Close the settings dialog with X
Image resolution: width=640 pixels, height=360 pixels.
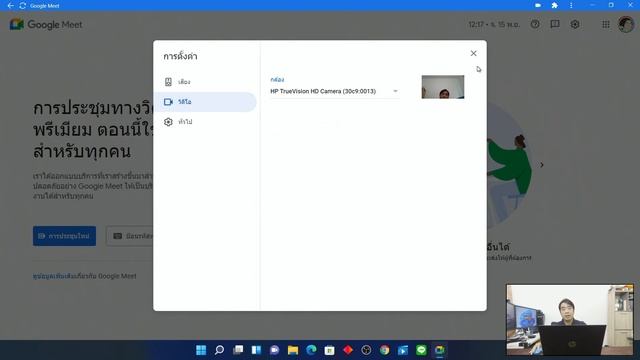tap(473, 53)
